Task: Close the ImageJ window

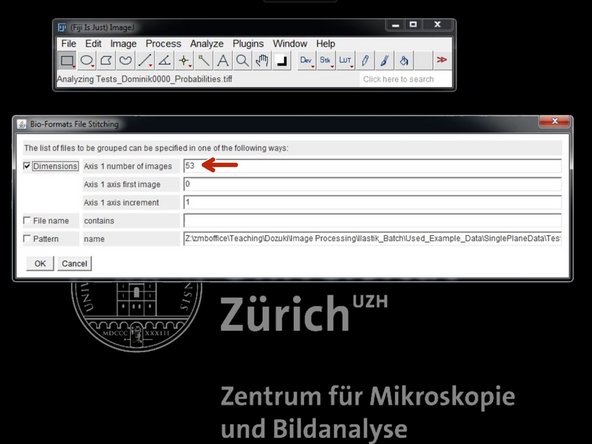Action: point(437,25)
